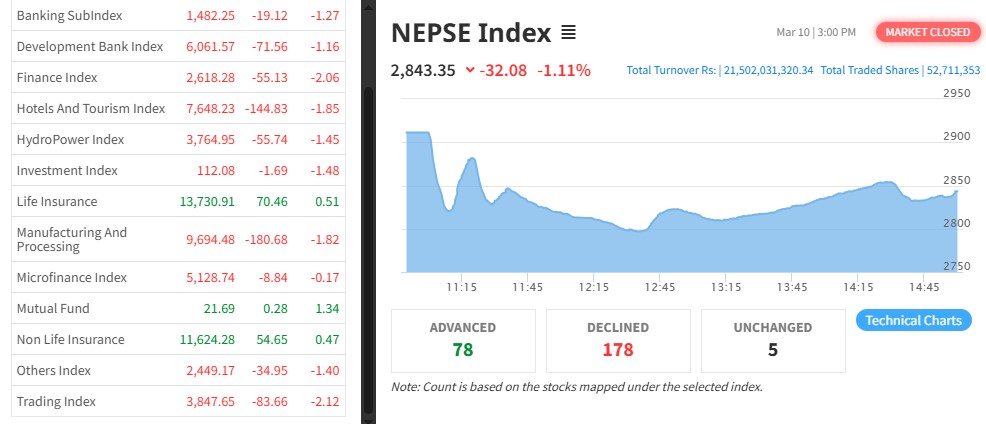The height and width of the screenshot is (424, 986).
Task: Click the red down chevron beside -32.08
Action: pos(469,70)
